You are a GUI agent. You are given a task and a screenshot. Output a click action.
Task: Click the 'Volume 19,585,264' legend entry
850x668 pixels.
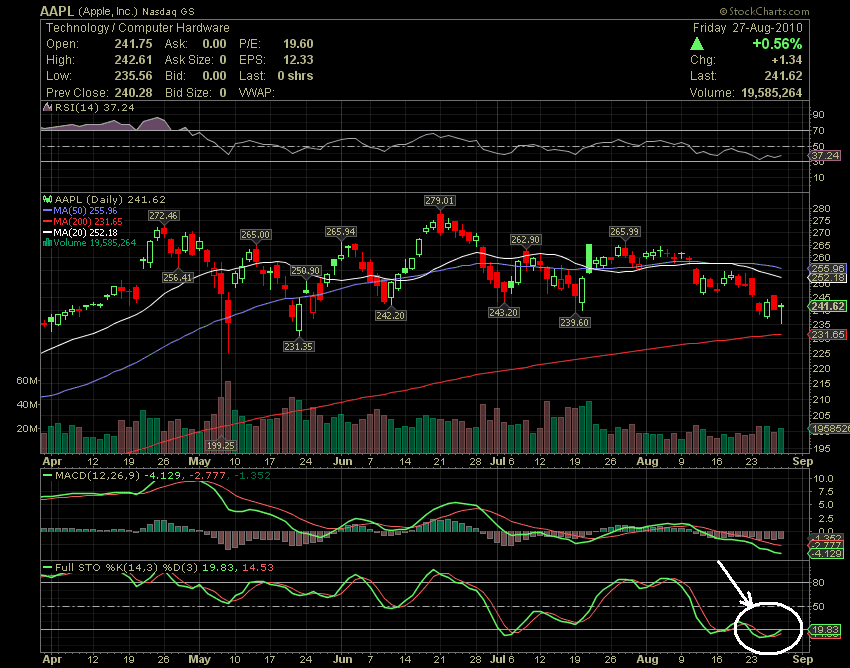click(x=94, y=243)
